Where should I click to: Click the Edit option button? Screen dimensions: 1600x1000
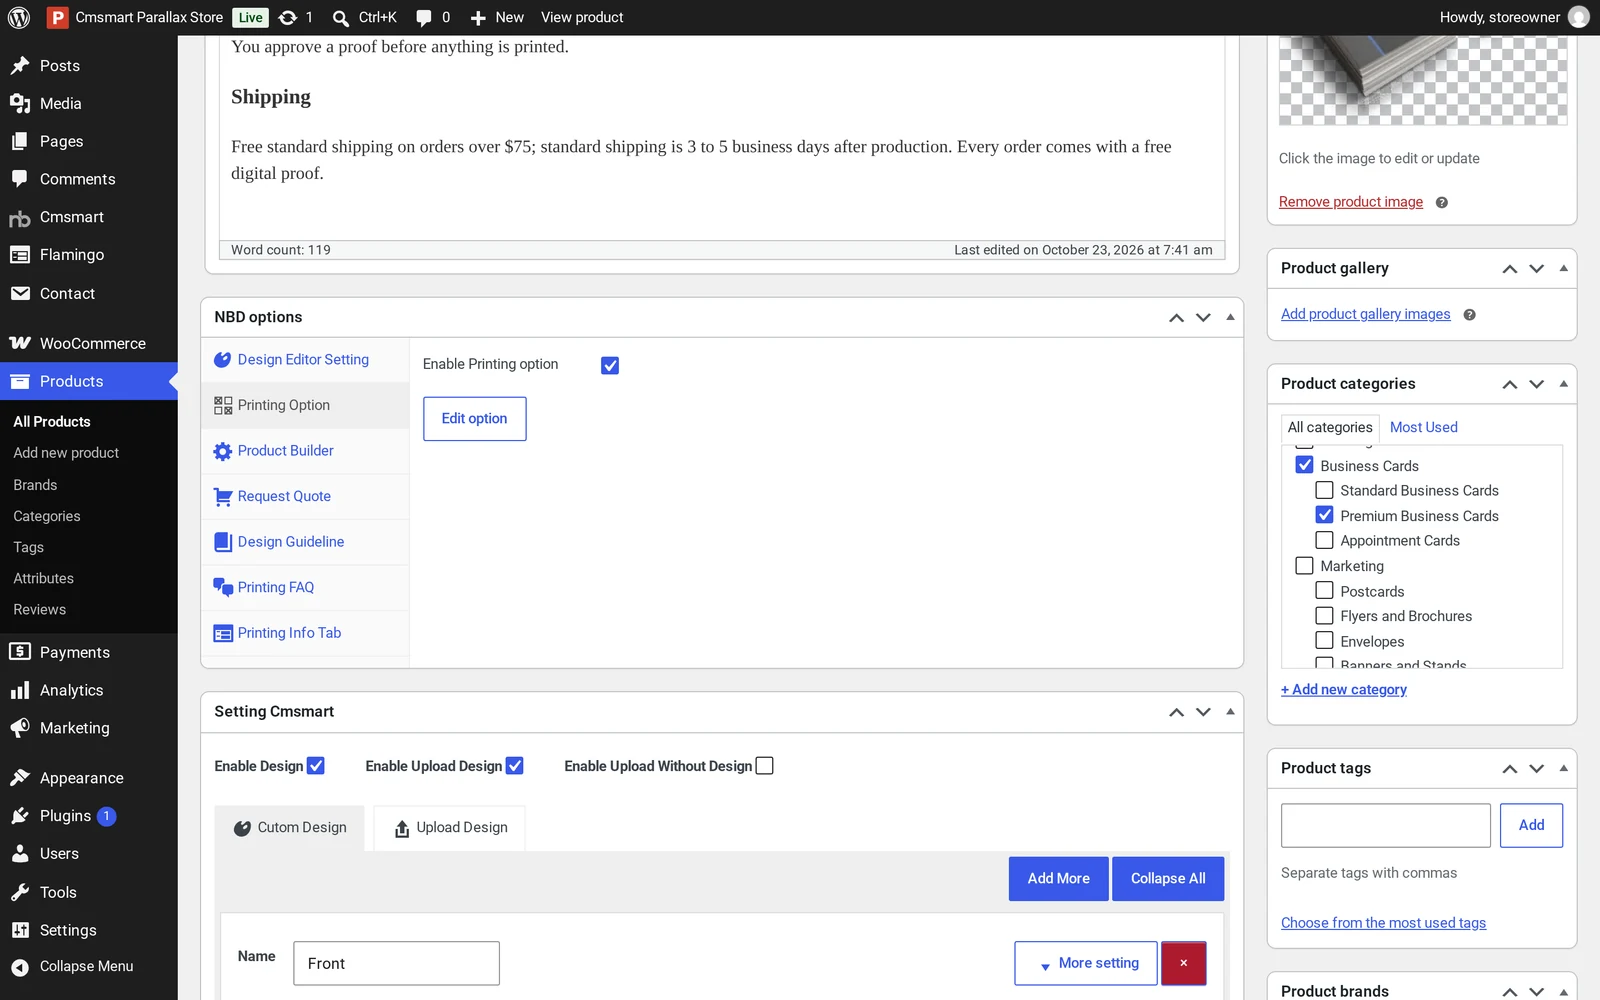474,419
